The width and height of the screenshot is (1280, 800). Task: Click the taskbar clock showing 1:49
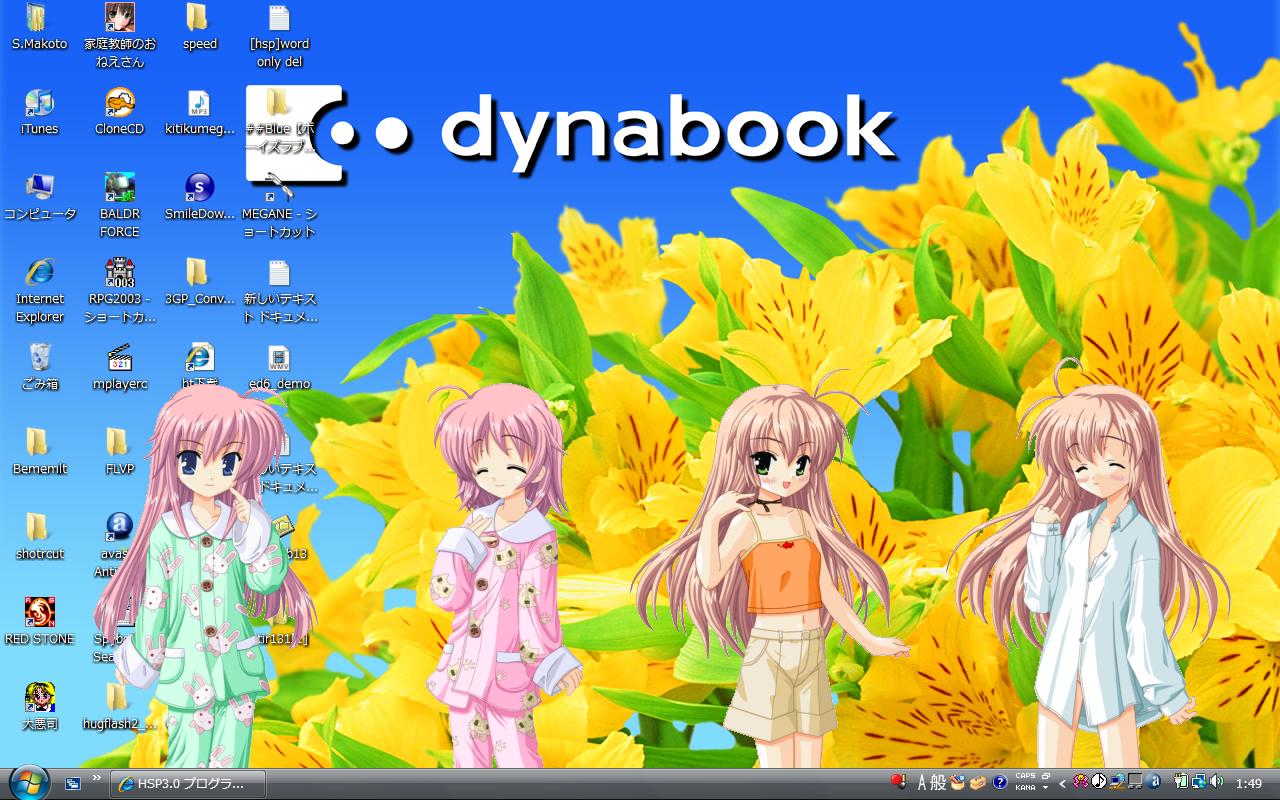click(x=1249, y=783)
